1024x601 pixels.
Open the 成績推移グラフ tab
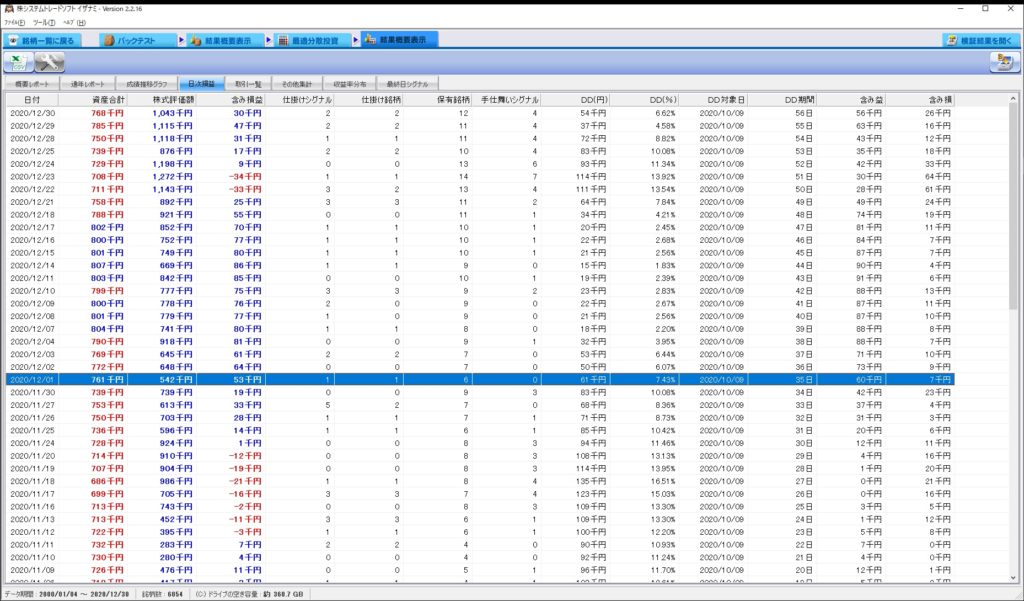coord(146,85)
